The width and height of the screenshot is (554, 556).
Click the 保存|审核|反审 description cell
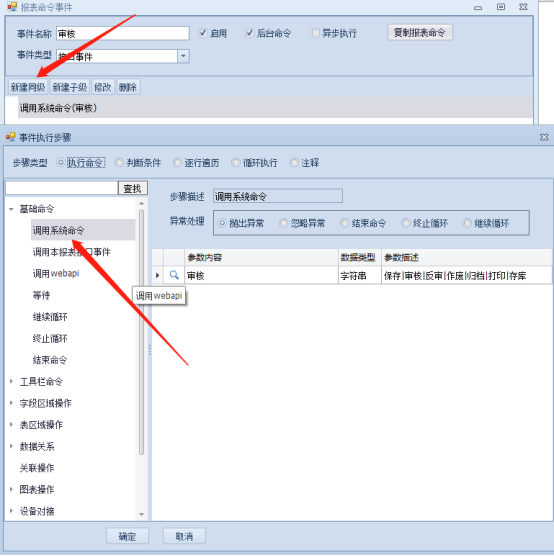[x=466, y=276]
